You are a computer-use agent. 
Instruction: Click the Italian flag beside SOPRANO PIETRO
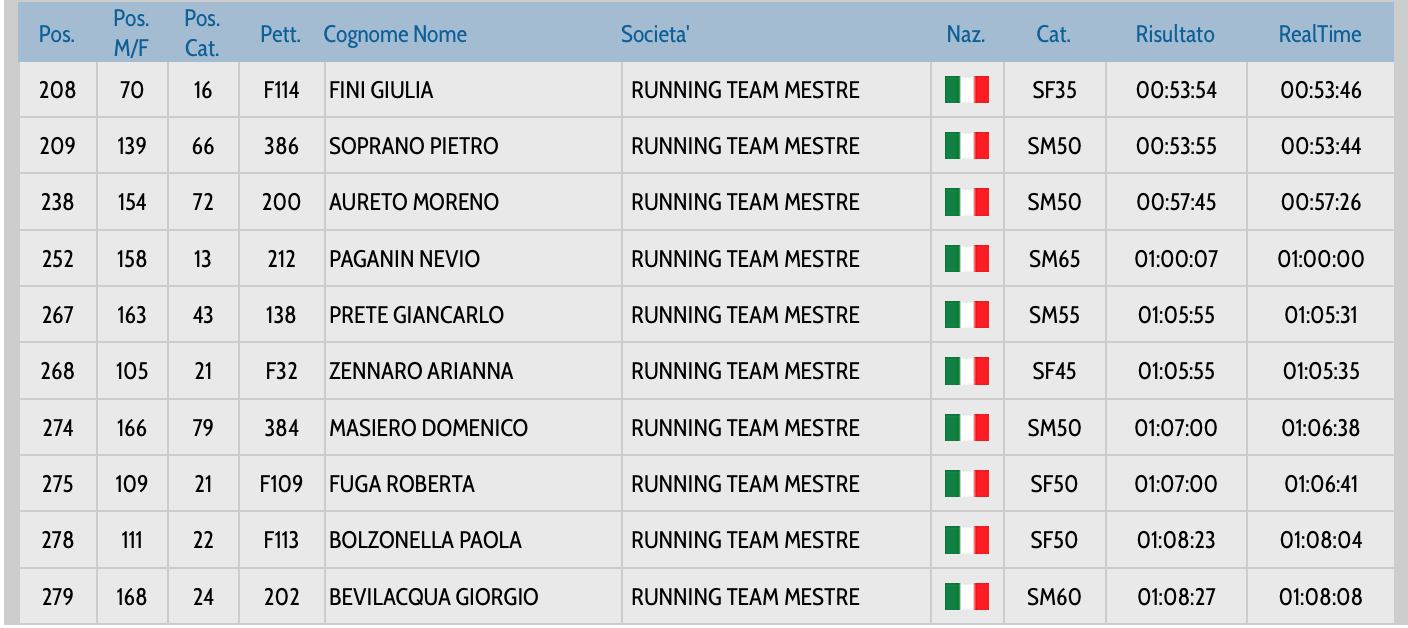966,146
